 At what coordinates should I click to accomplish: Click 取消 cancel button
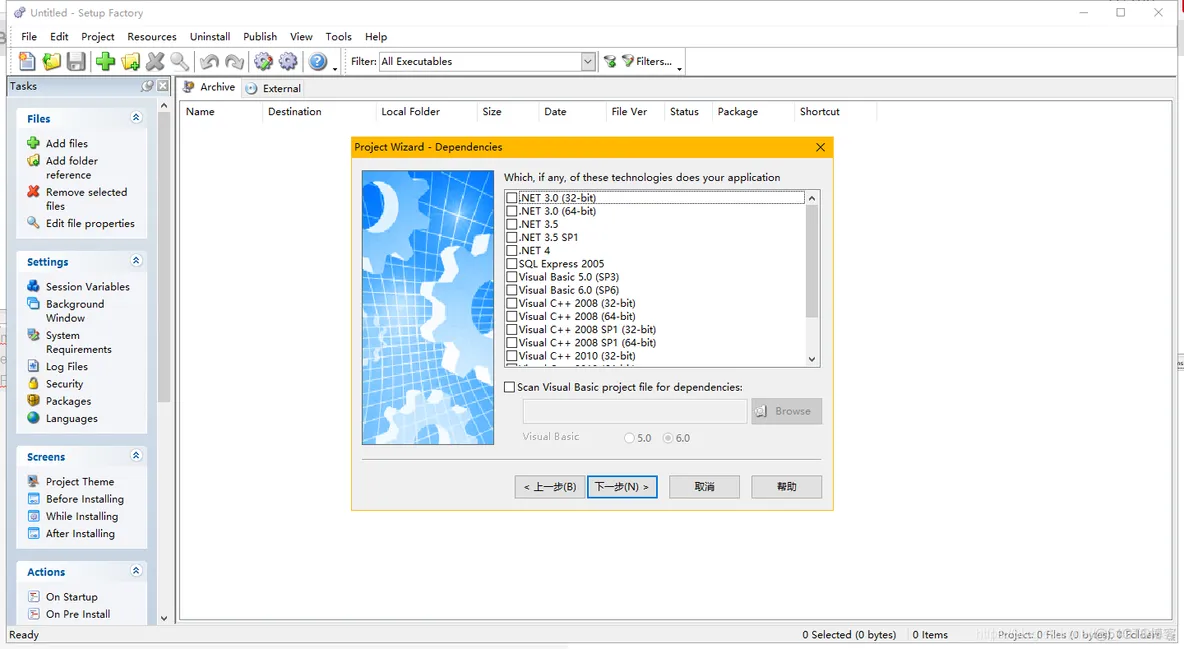[x=705, y=487]
